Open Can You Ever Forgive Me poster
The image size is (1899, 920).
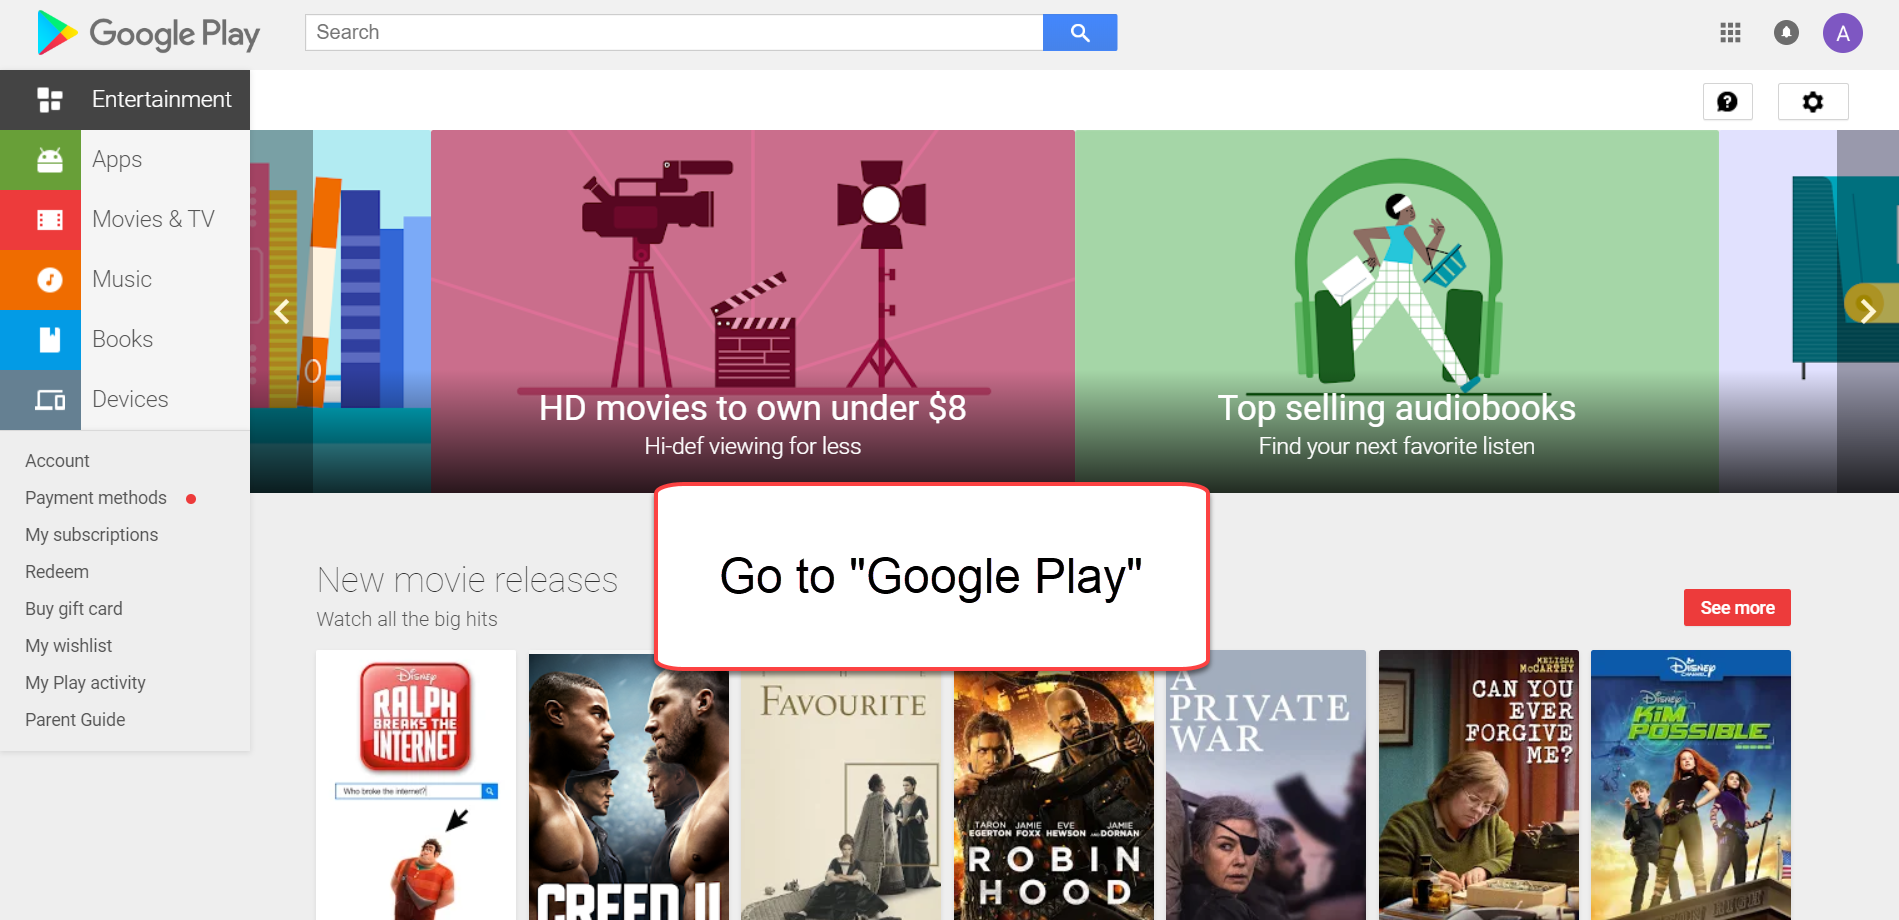tap(1479, 785)
